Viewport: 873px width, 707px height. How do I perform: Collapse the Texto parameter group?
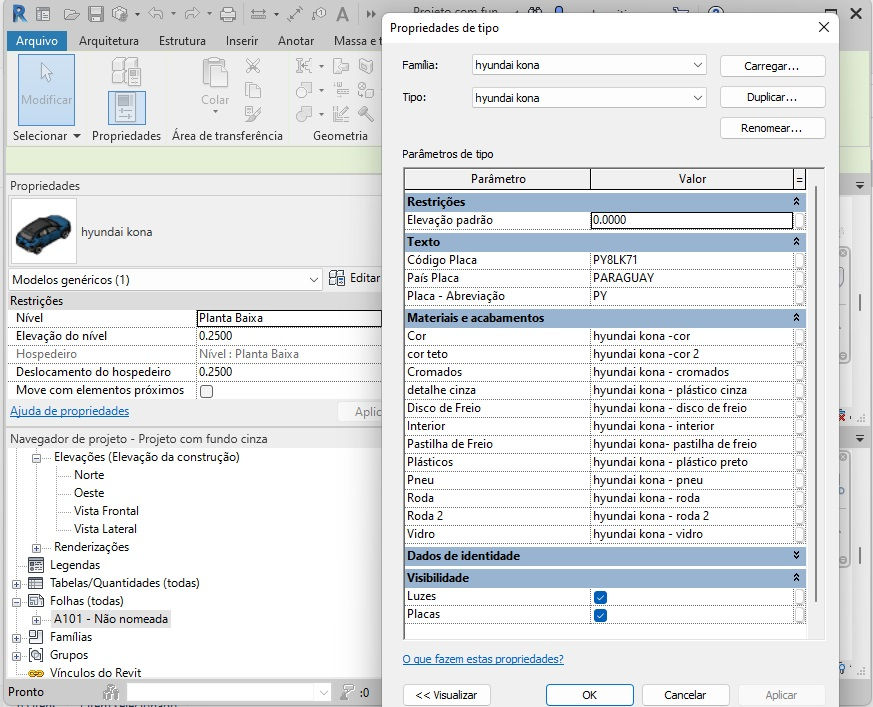coord(796,242)
